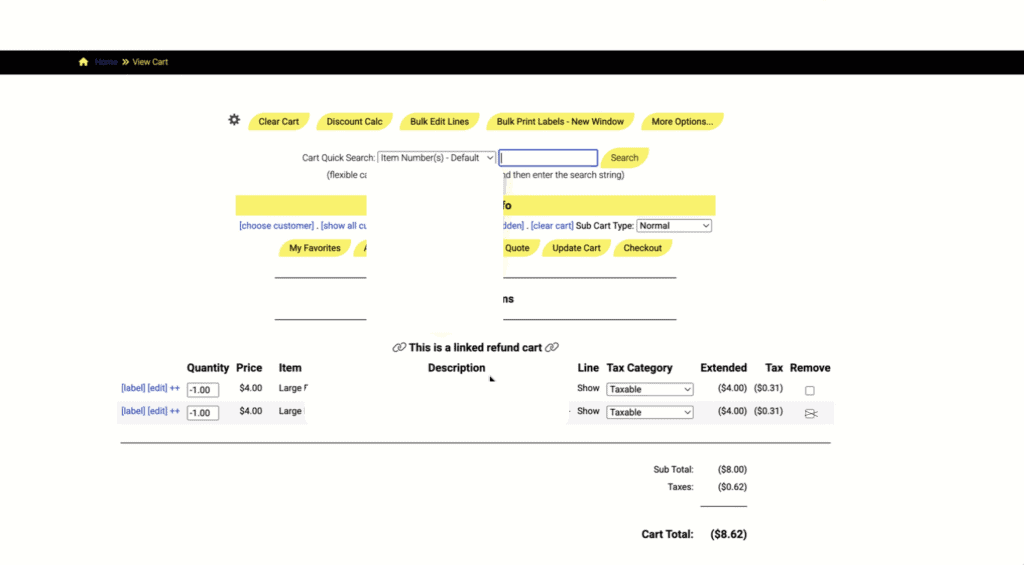Click the quantity field of second line

point(202,413)
